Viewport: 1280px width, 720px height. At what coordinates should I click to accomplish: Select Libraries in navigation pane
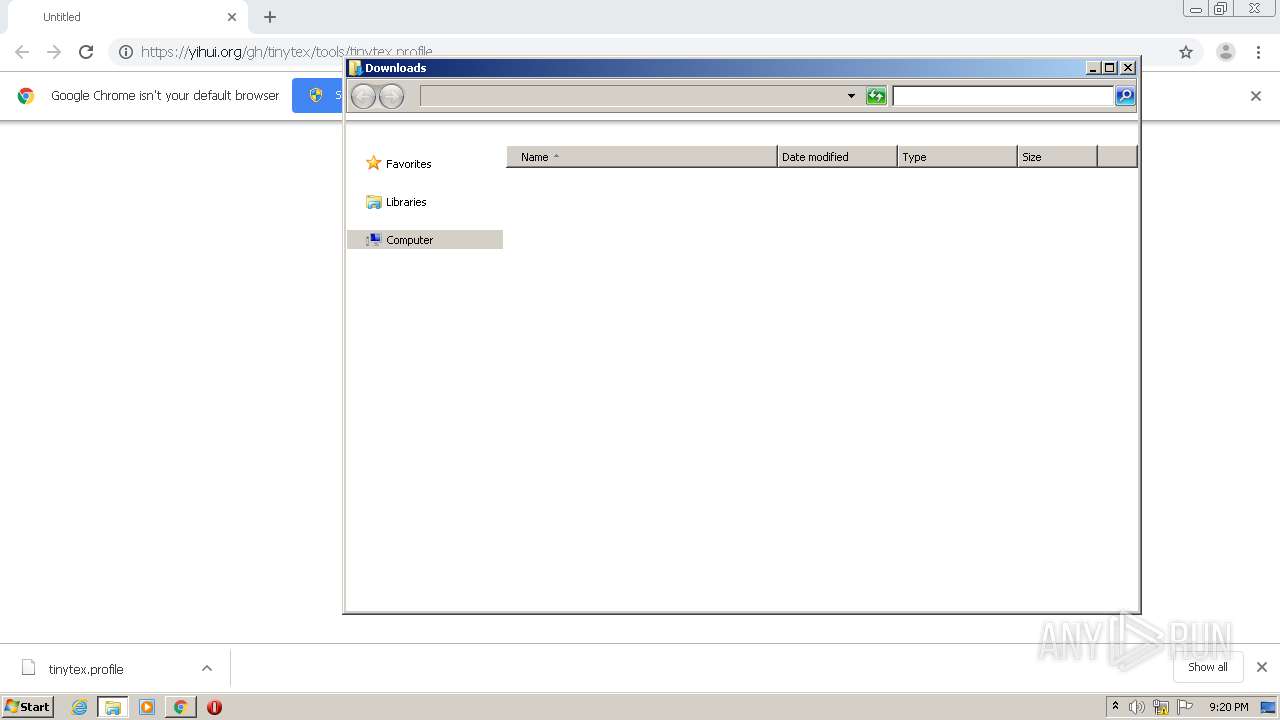pos(396,202)
